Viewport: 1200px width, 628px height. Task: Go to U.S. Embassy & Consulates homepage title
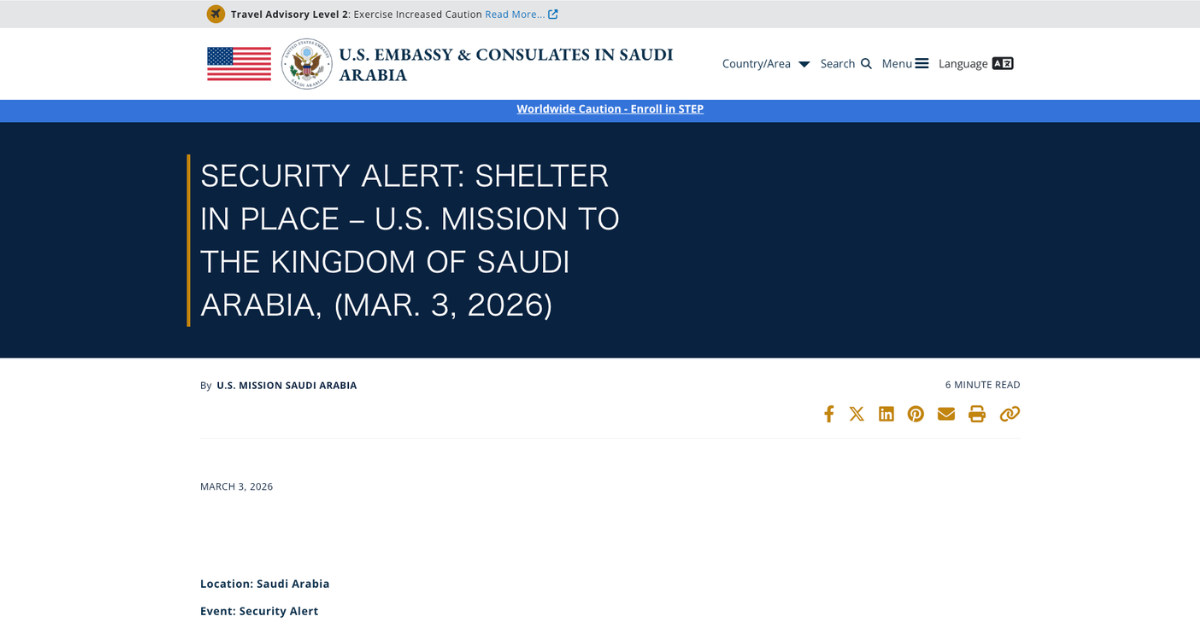point(506,64)
